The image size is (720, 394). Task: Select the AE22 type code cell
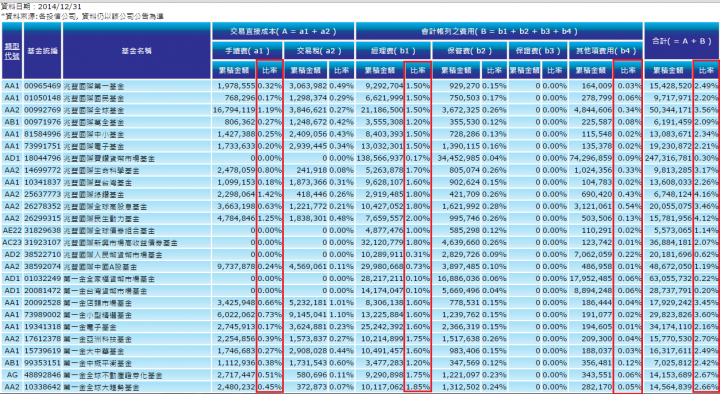[12, 231]
